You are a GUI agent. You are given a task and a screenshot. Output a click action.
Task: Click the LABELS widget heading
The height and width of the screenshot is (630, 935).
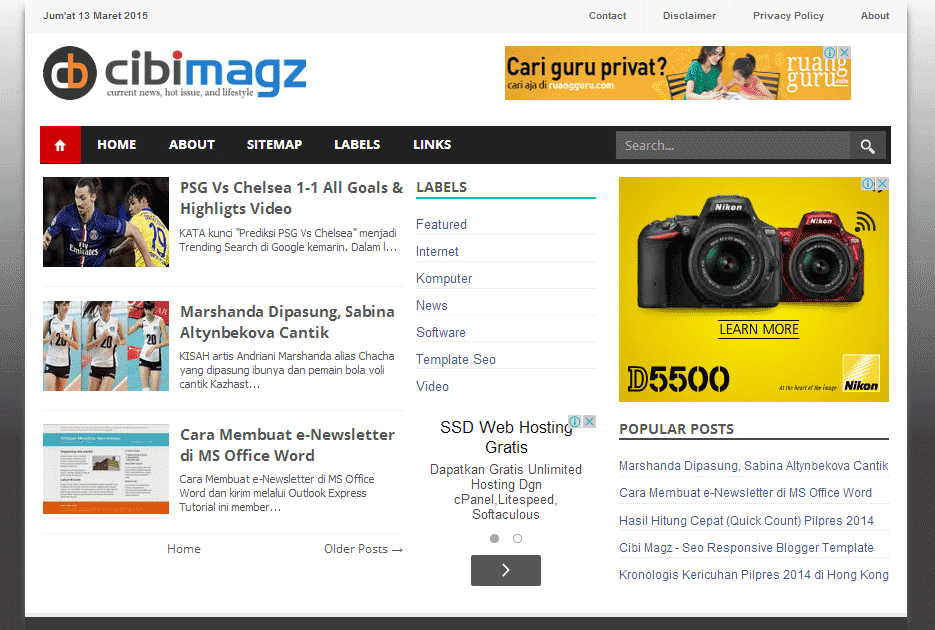pyautogui.click(x=441, y=187)
